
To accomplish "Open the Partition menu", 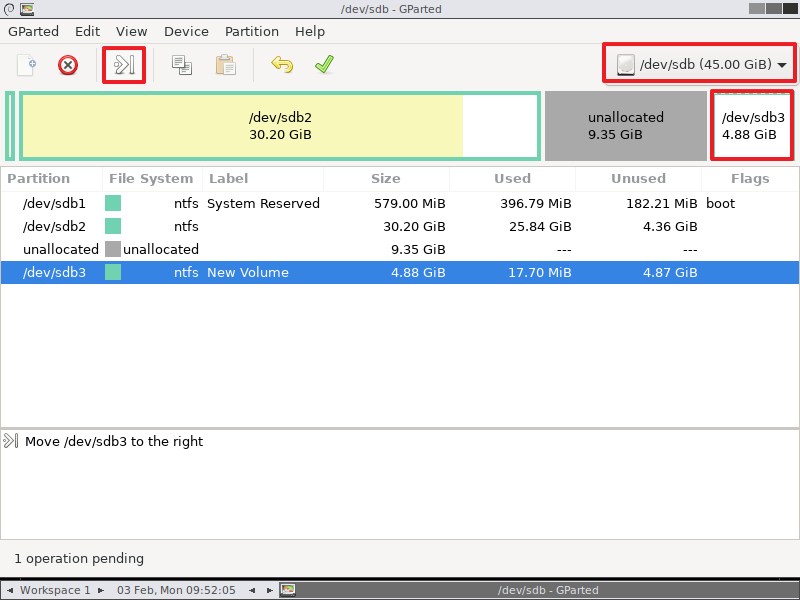I will pos(251,31).
